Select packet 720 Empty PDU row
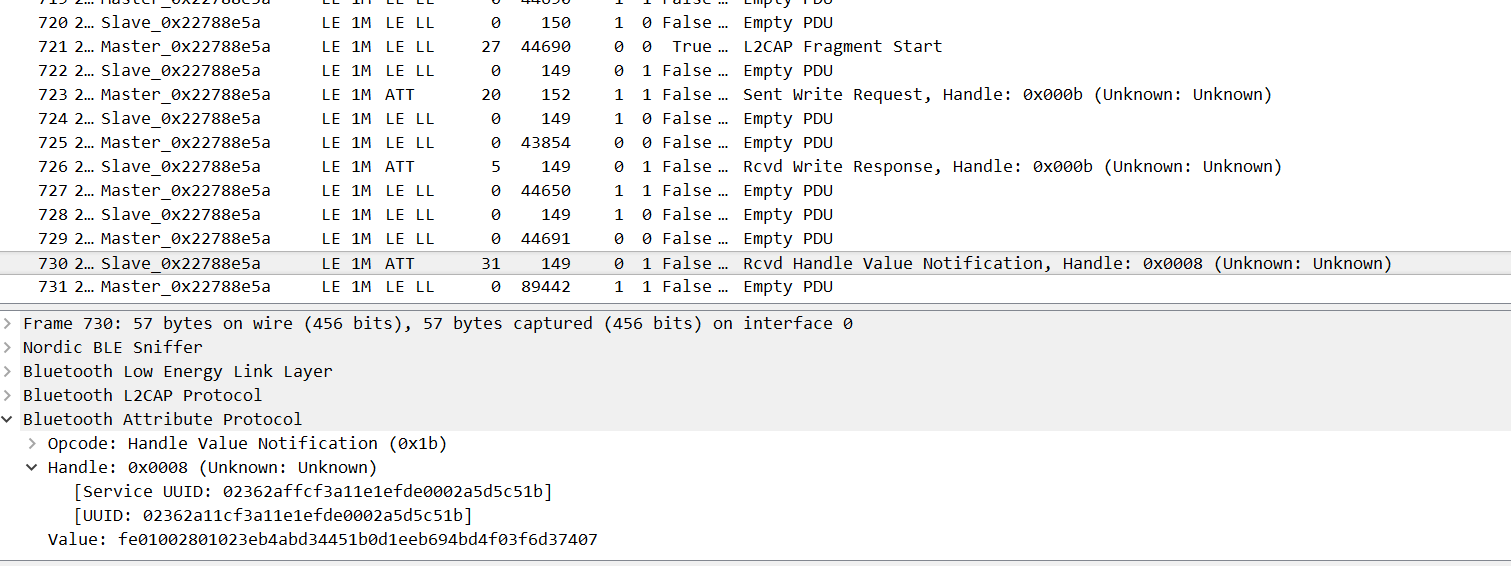Viewport: 1511px width, 566px height. (x=787, y=23)
